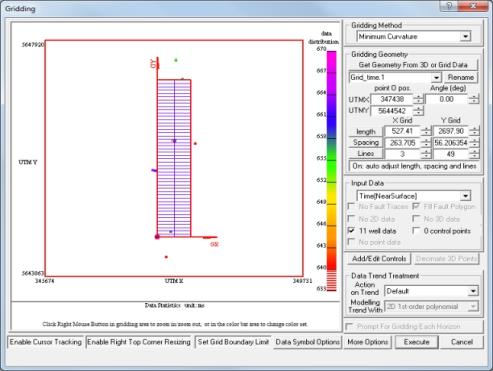Expand the Grid_time.1 geometry name dropdown
Image resolution: width=493 pixels, height=371 pixels.
(x=436, y=78)
